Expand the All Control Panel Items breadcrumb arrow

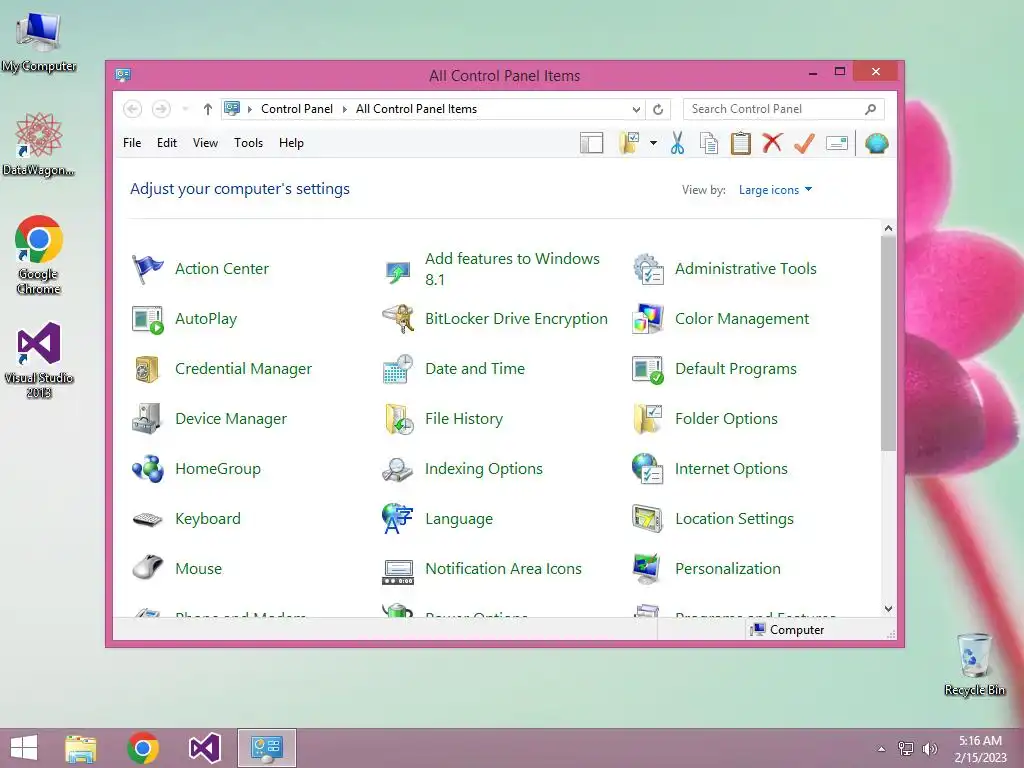click(x=345, y=109)
